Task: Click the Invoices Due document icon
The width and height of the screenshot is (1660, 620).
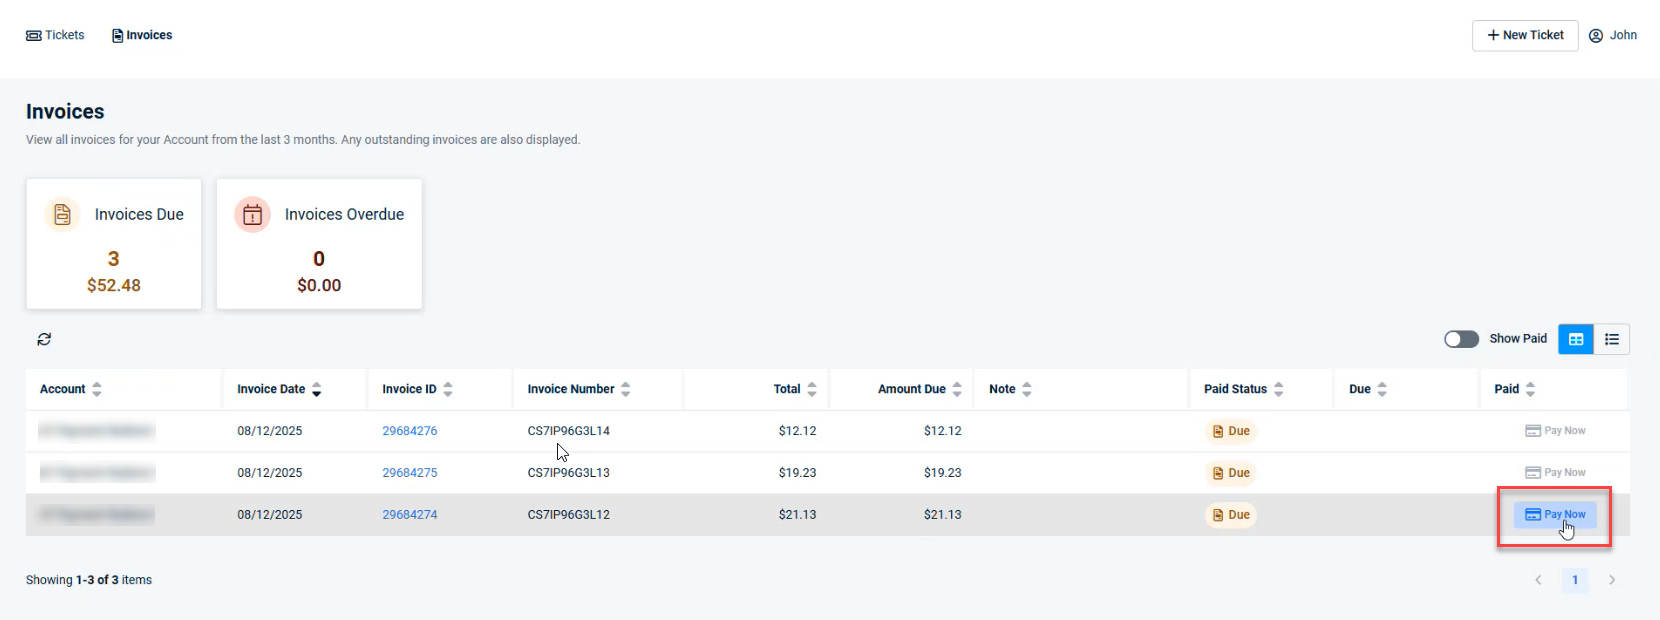Action: tap(62, 214)
